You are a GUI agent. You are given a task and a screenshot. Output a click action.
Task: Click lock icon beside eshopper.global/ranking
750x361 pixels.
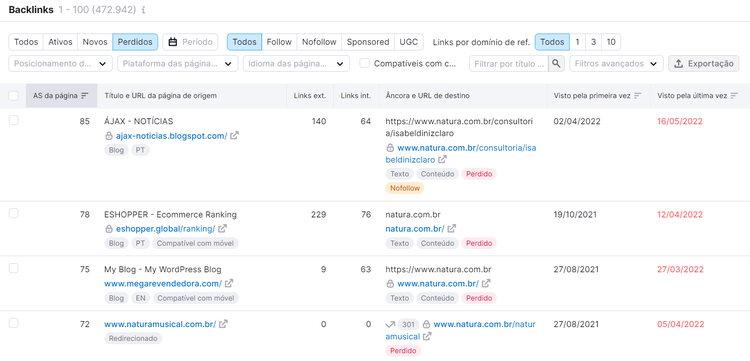(x=109, y=229)
